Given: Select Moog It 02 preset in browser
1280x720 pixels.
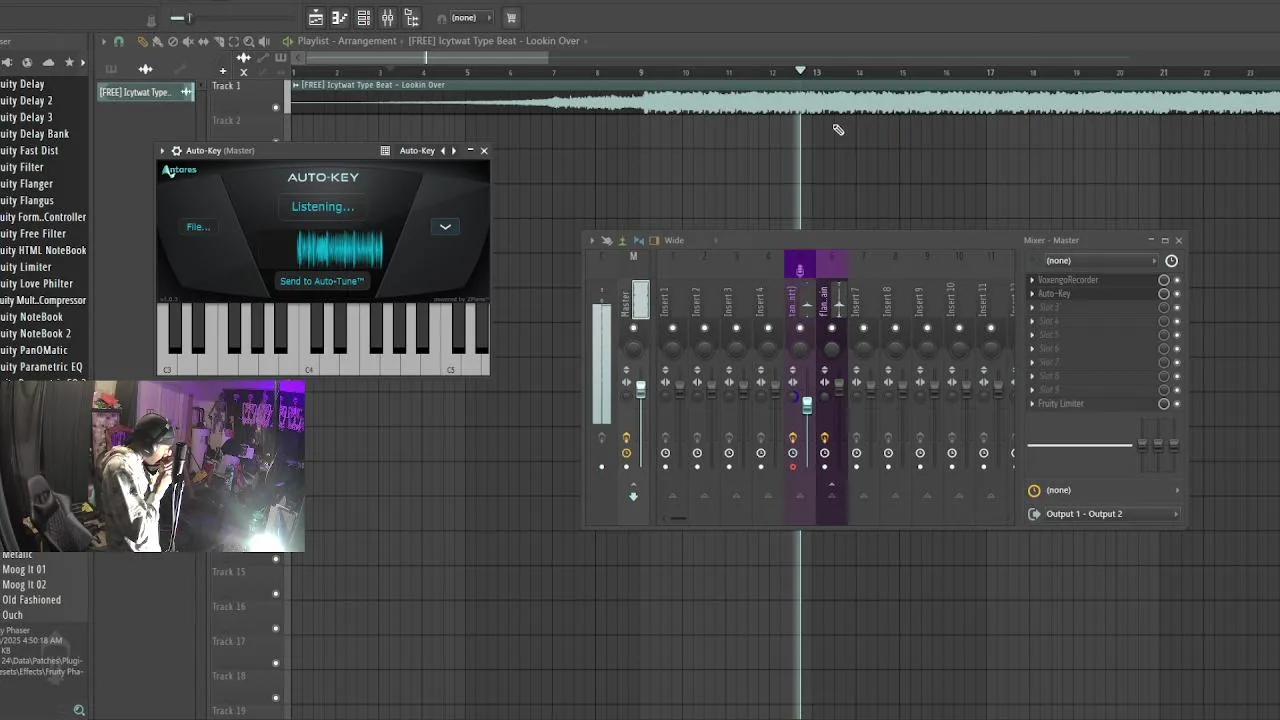Looking at the screenshot, I should point(24,585).
